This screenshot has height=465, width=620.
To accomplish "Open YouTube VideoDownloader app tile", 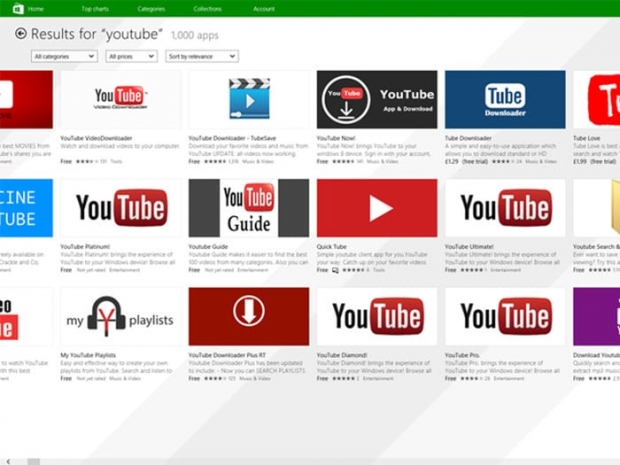I will pyautogui.click(x=120, y=99).
